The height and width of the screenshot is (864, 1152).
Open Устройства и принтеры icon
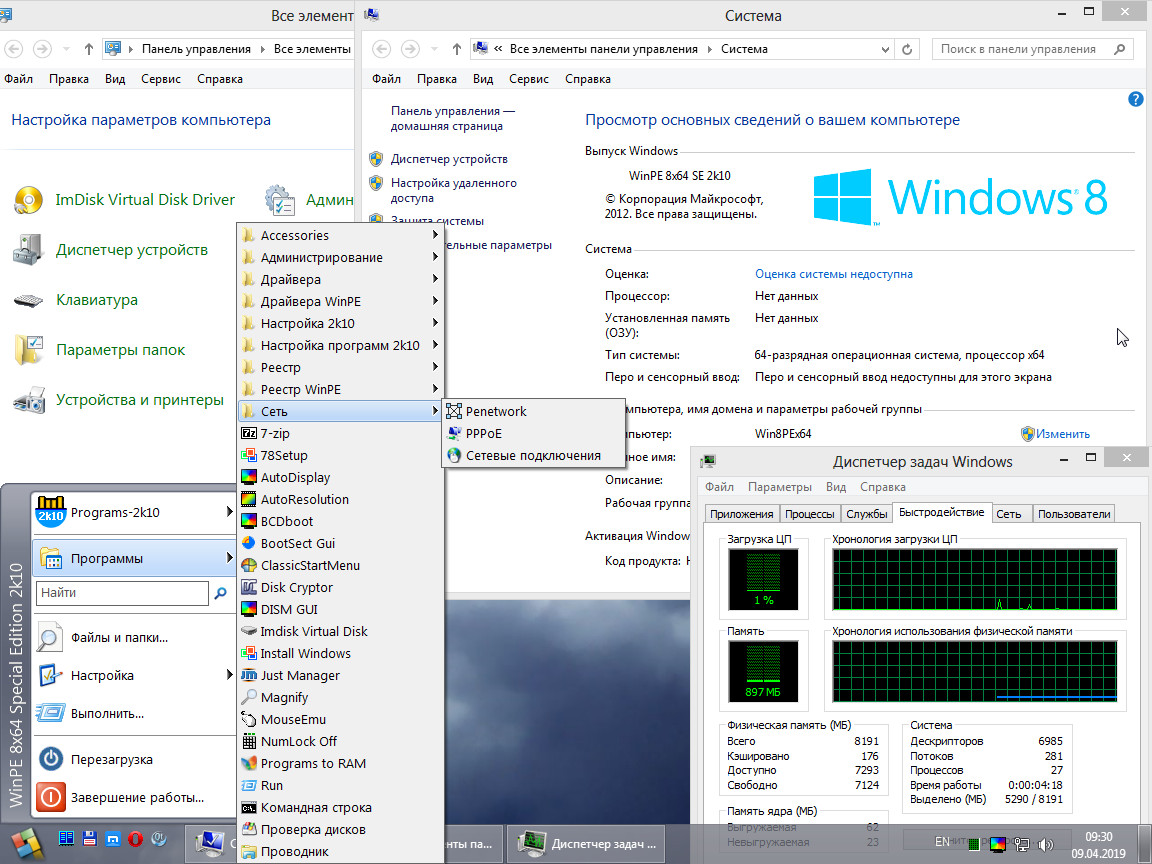[x=28, y=400]
